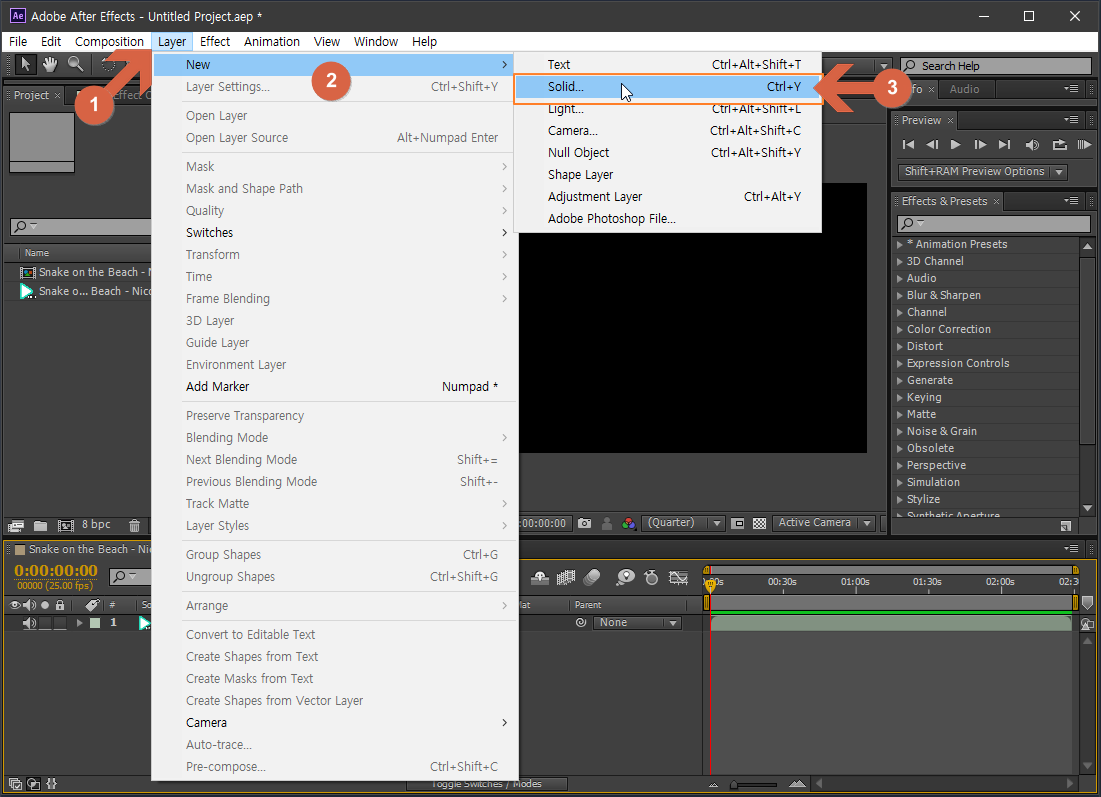Open the Effect menu
The width and height of the screenshot is (1101, 797).
pyautogui.click(x=215, y=41)
